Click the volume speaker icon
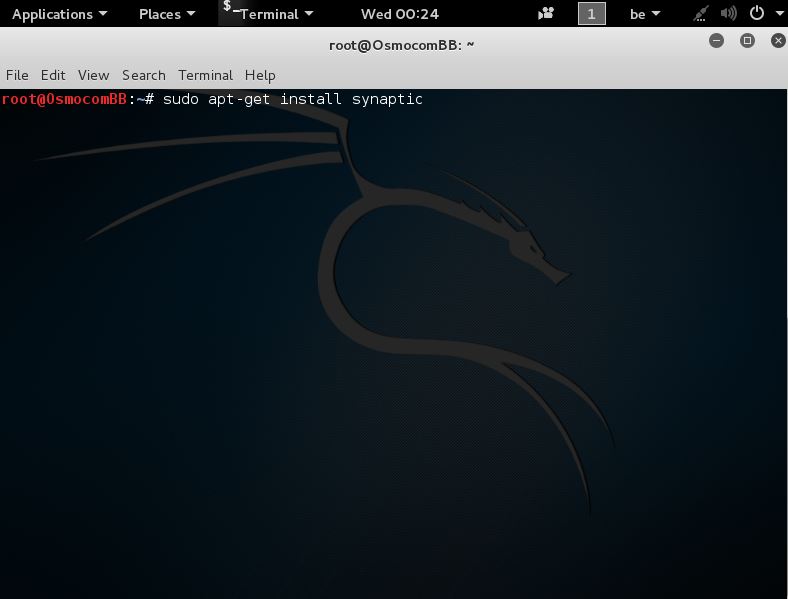Image resolution: width=788 pixels, height=599 pixels. pos(728,14)
